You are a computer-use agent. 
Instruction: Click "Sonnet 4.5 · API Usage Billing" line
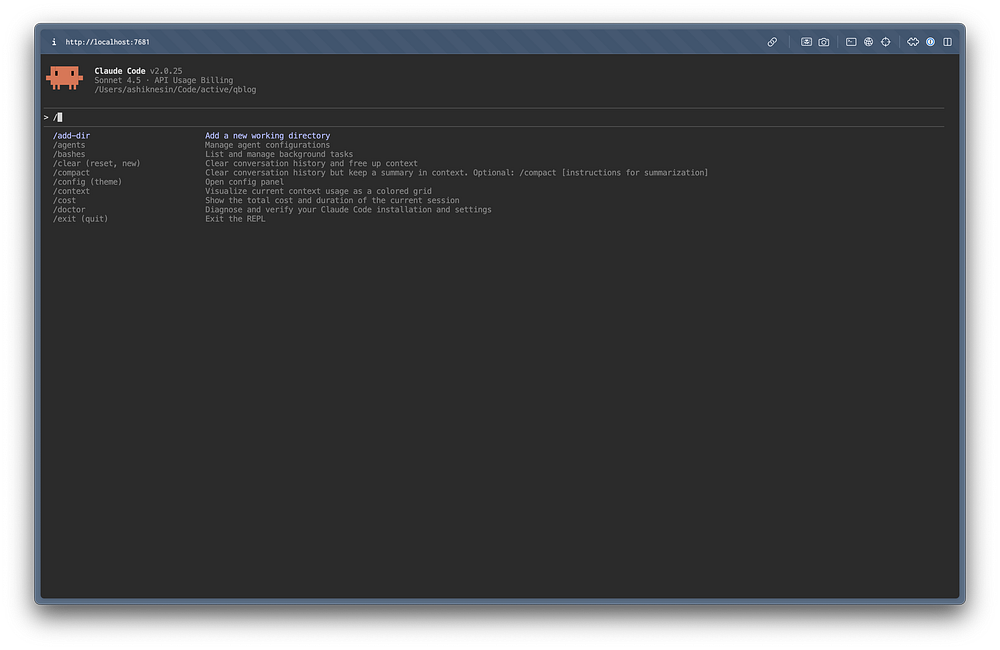tap(164, 80)
